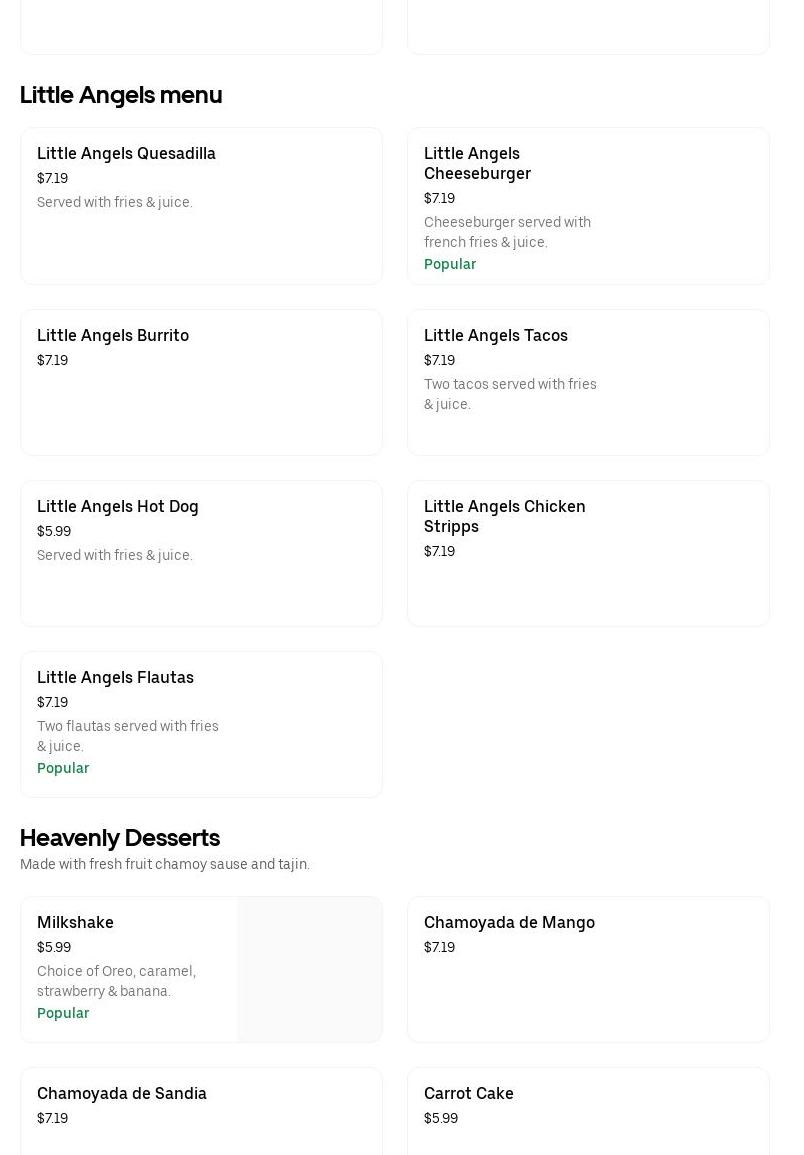Image resolution: width=804 pixels, height=1155 pixels.
Task: Click the Tacos description text
Action: coord(510,395)
